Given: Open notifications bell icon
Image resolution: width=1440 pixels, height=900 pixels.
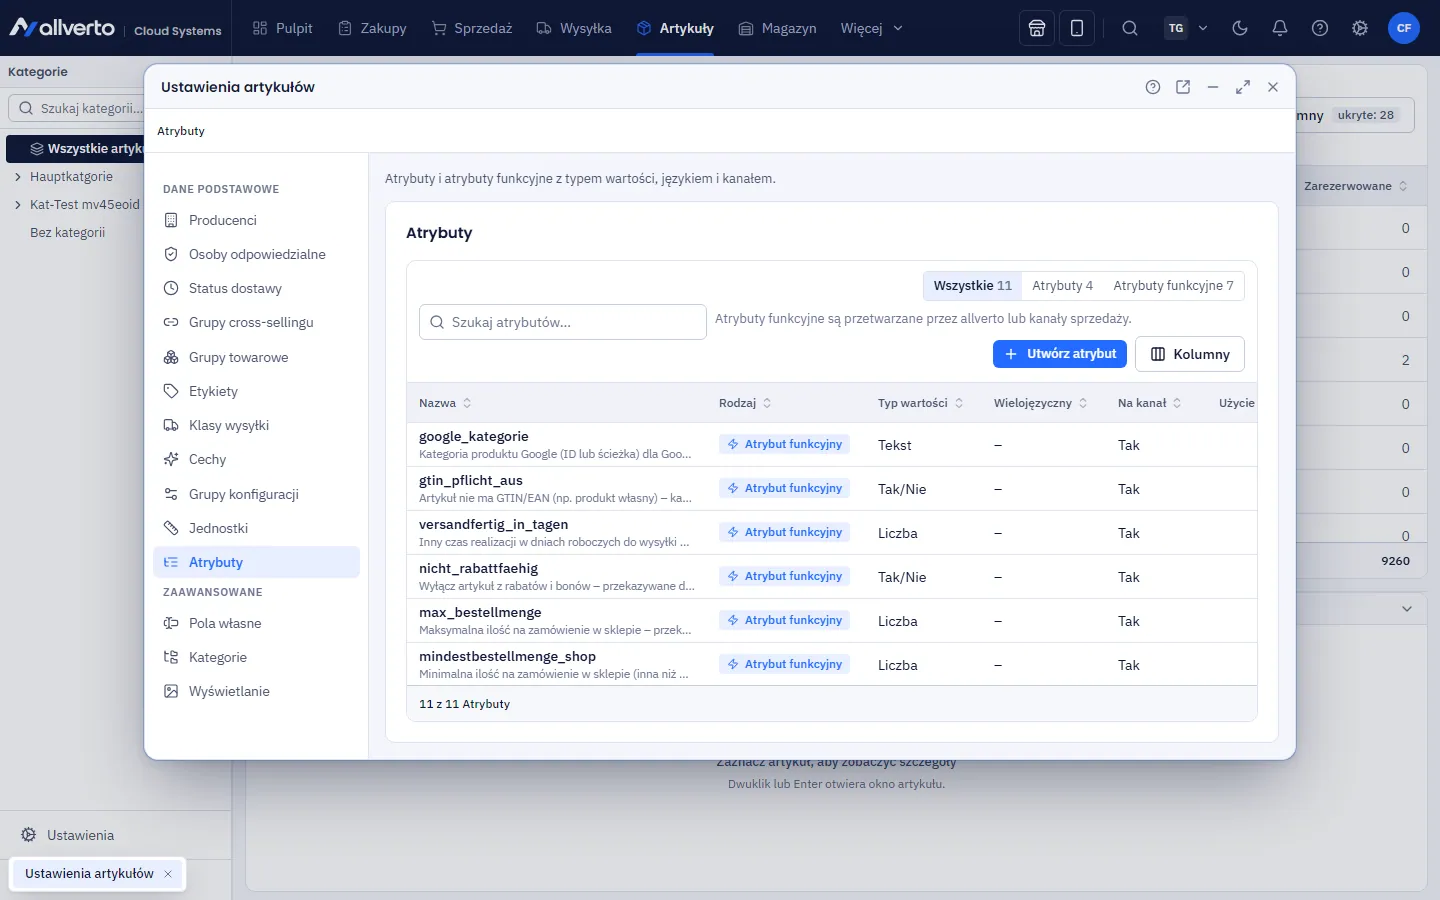Looking at the screenshot, I should (1280, 28).
